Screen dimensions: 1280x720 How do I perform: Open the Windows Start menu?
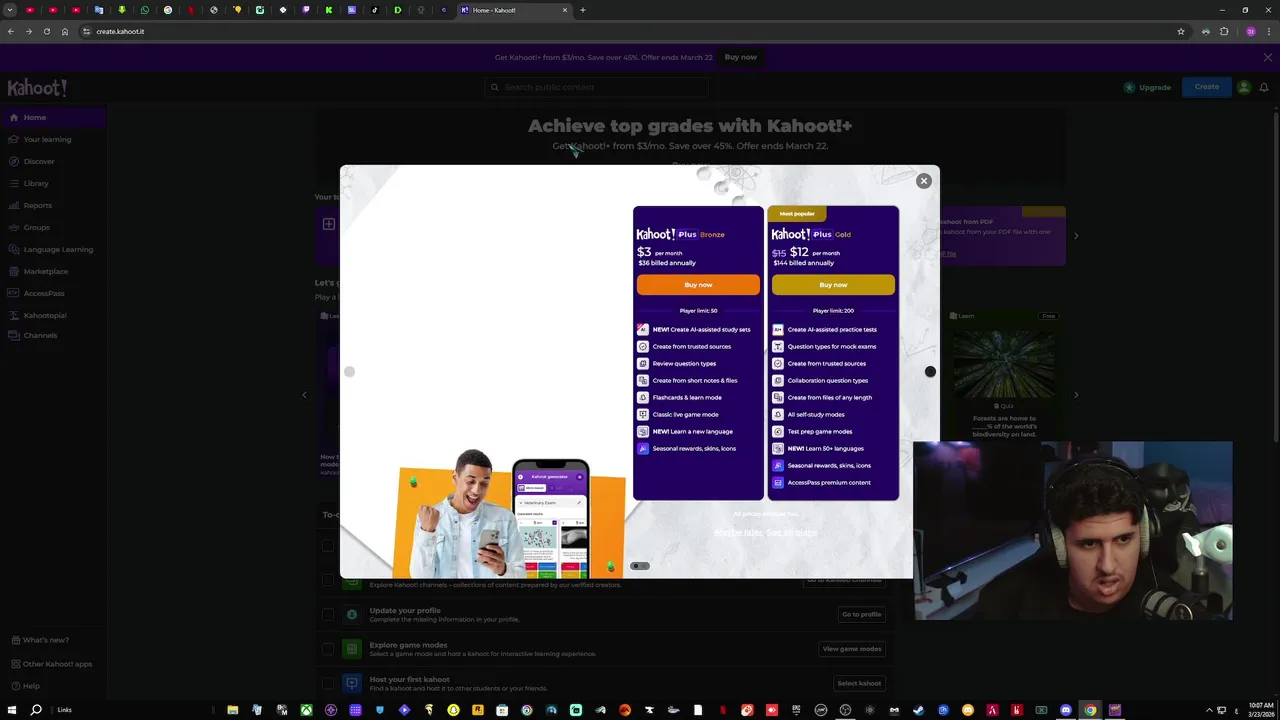[12, 710]
